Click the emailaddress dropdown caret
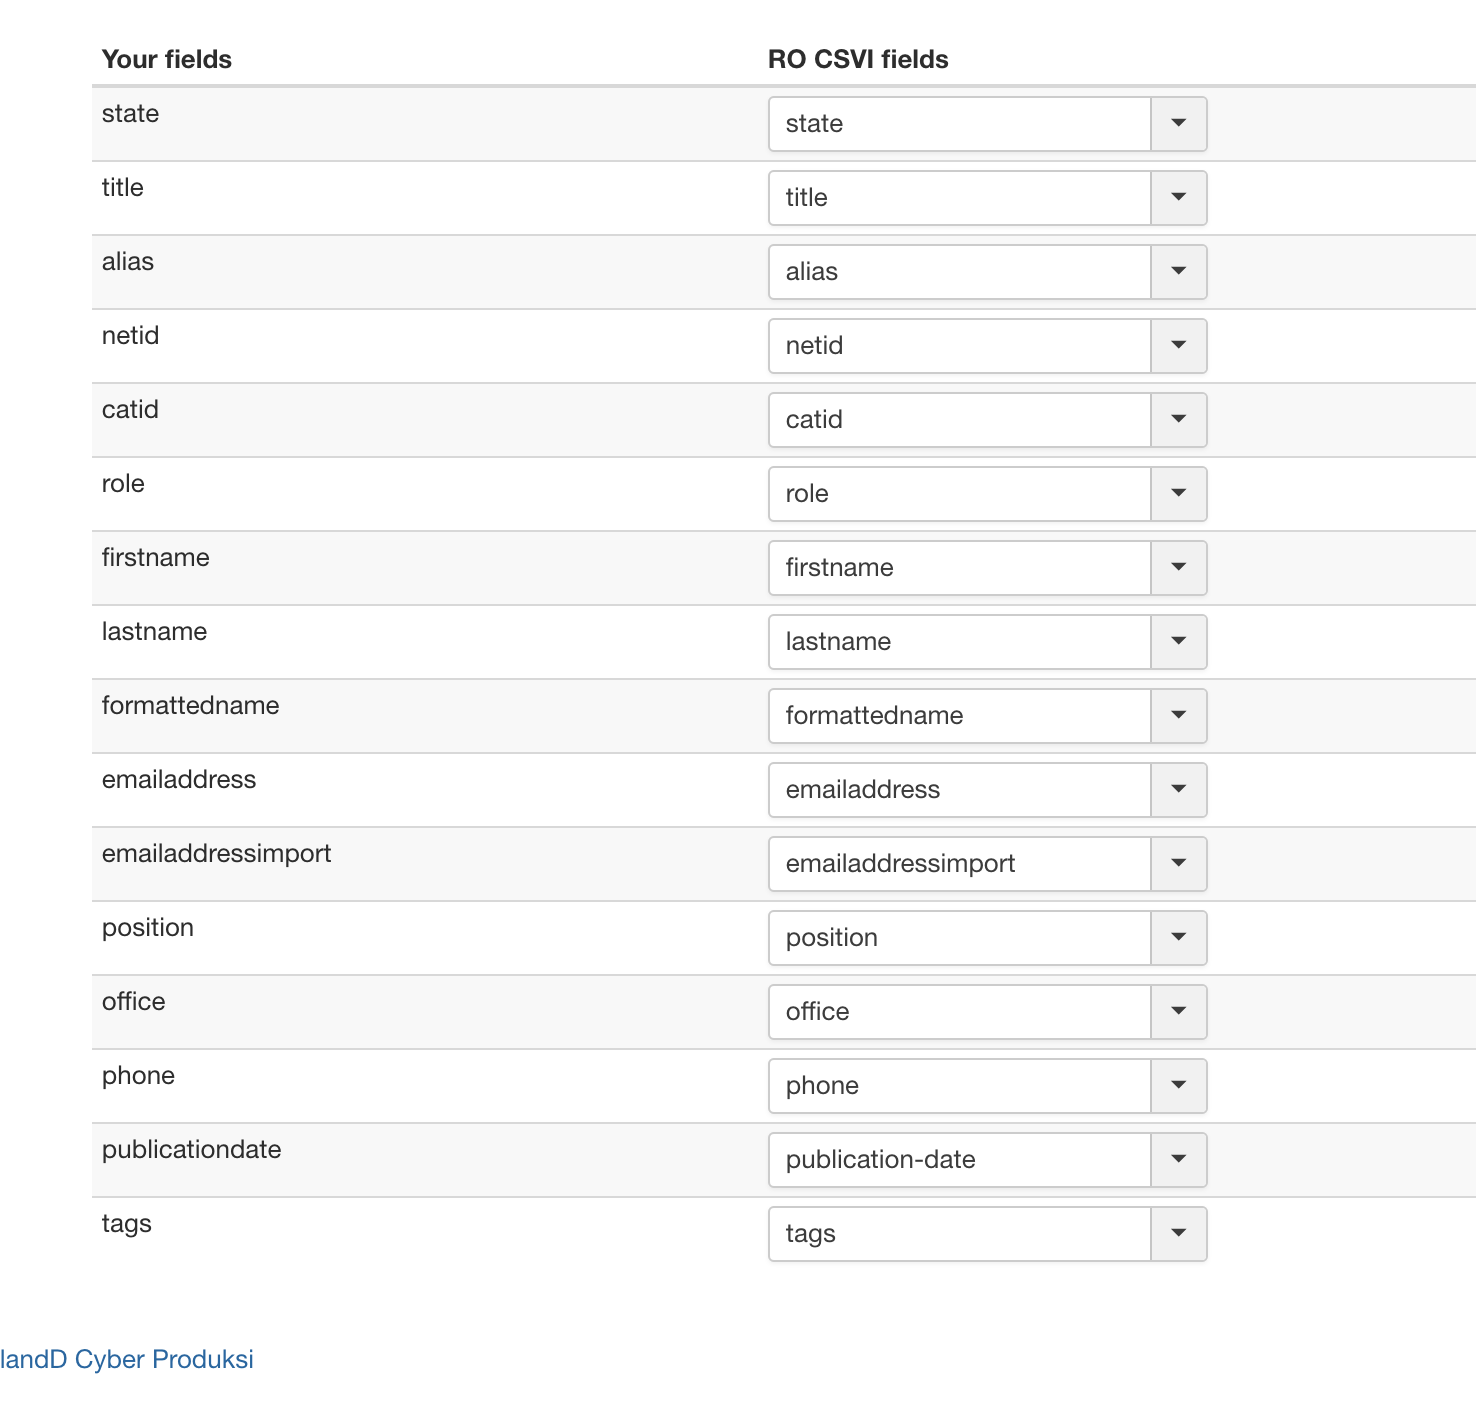Image resolution: width=1476 pixels, height=1406 pixels. pyautogui.click(x=1178, y=790)
